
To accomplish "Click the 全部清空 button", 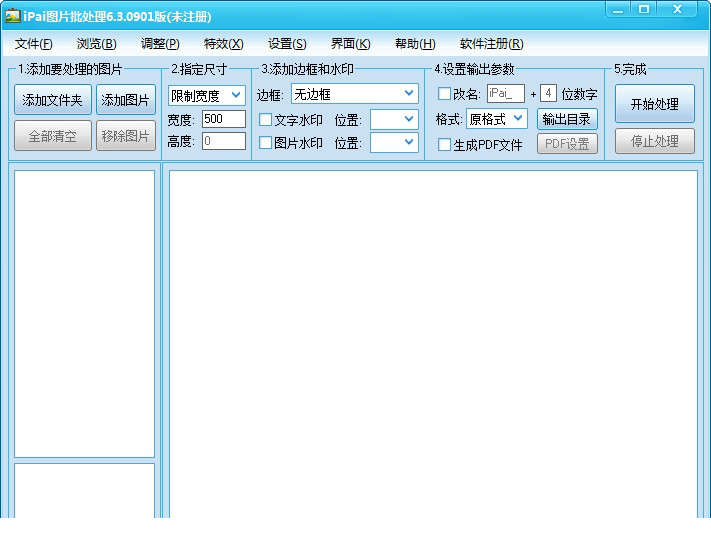I will pos(53,136).
